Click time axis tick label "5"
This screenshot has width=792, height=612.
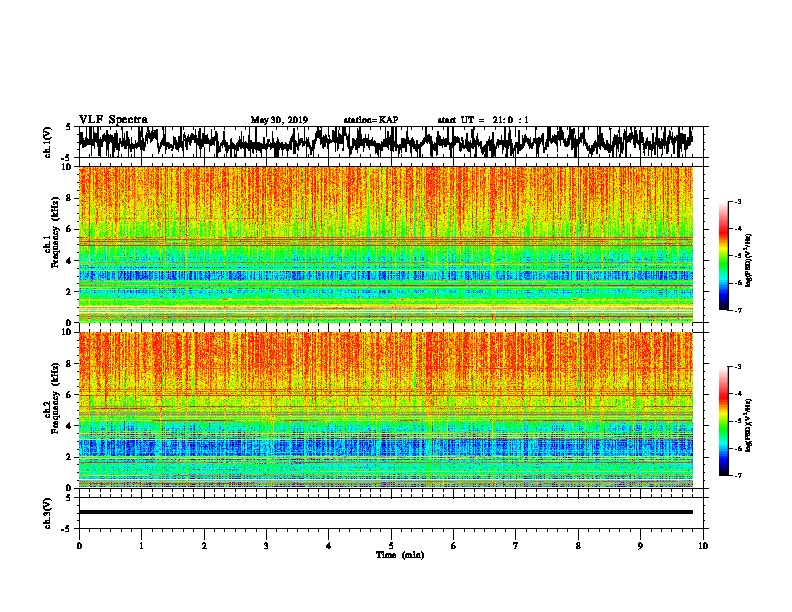tap(391, 546)
